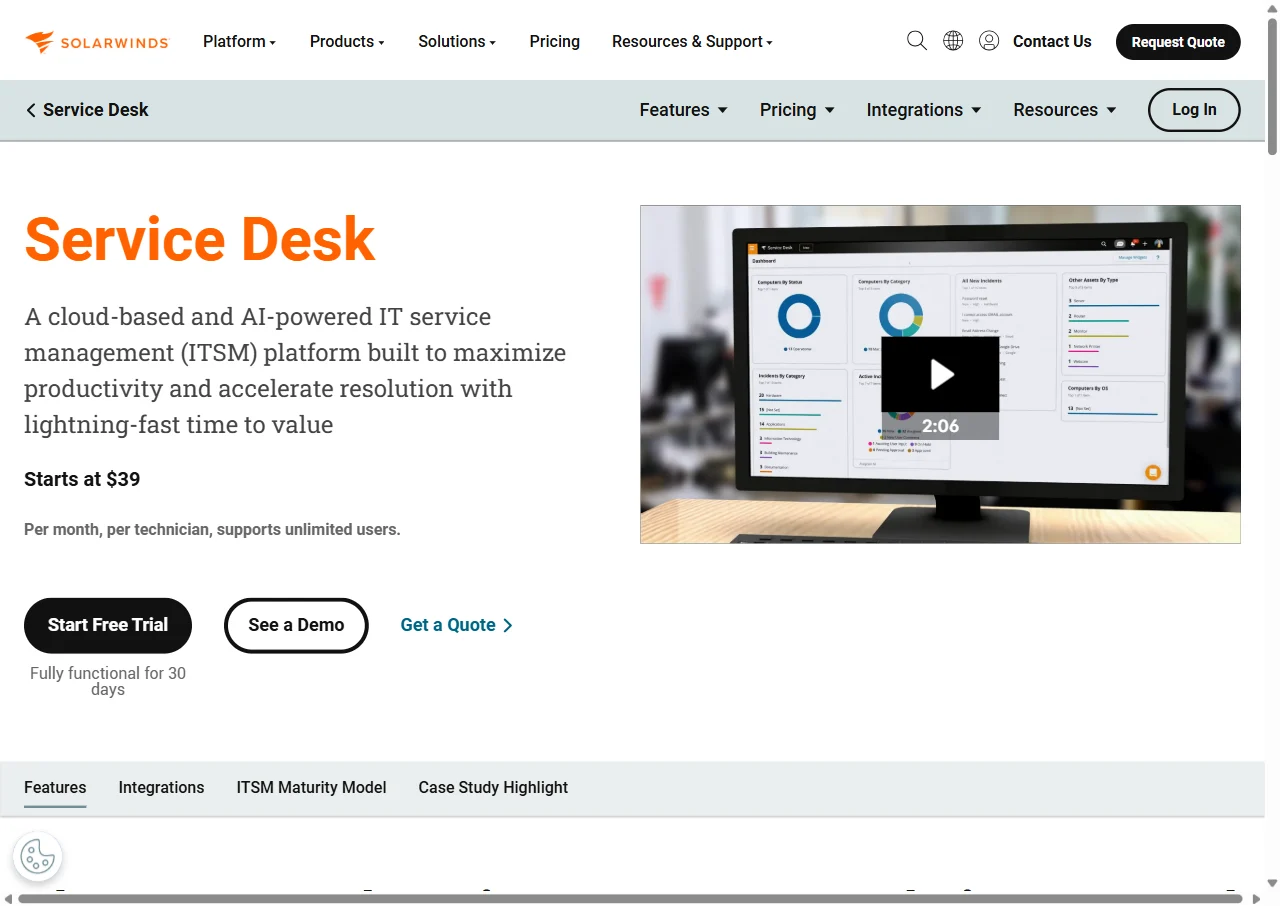
Task: Go to Pricing in the top navigation
Action: coord(555,41)
